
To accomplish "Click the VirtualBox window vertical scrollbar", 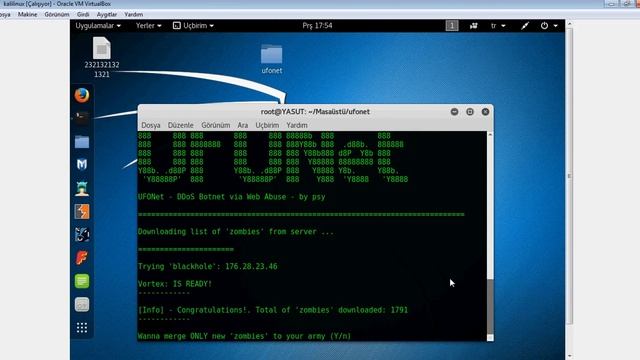I will coord(569,176).
